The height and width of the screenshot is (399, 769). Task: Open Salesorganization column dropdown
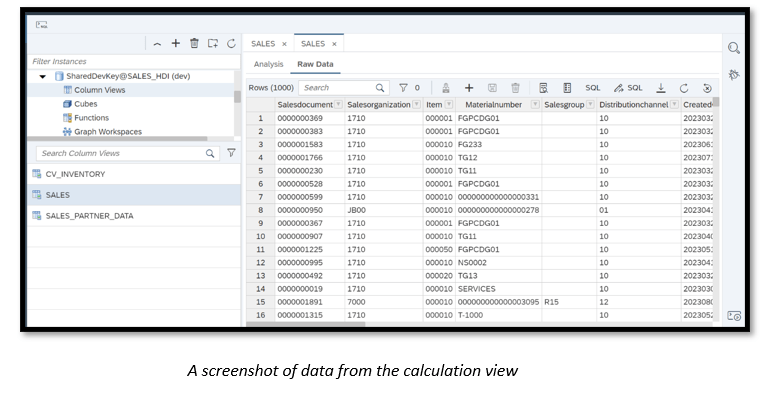(416, 104)
